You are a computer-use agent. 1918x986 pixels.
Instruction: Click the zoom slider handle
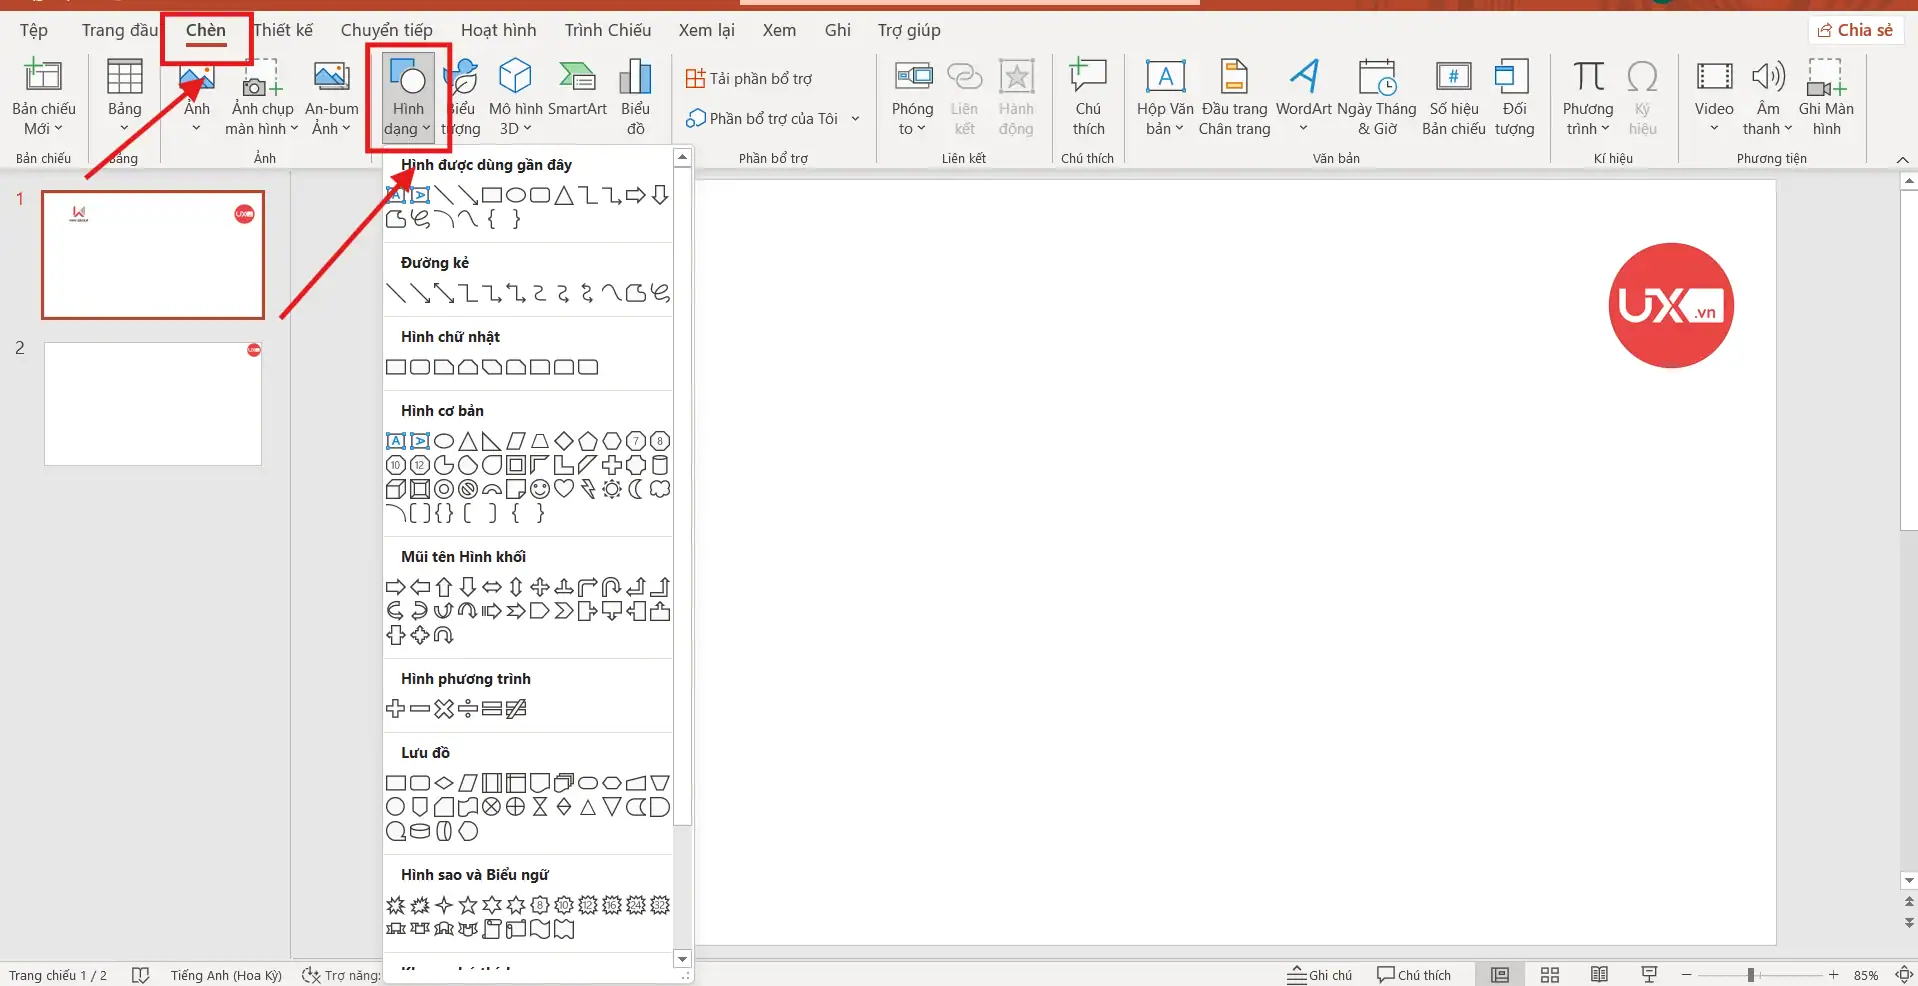tap(1750, 975)
